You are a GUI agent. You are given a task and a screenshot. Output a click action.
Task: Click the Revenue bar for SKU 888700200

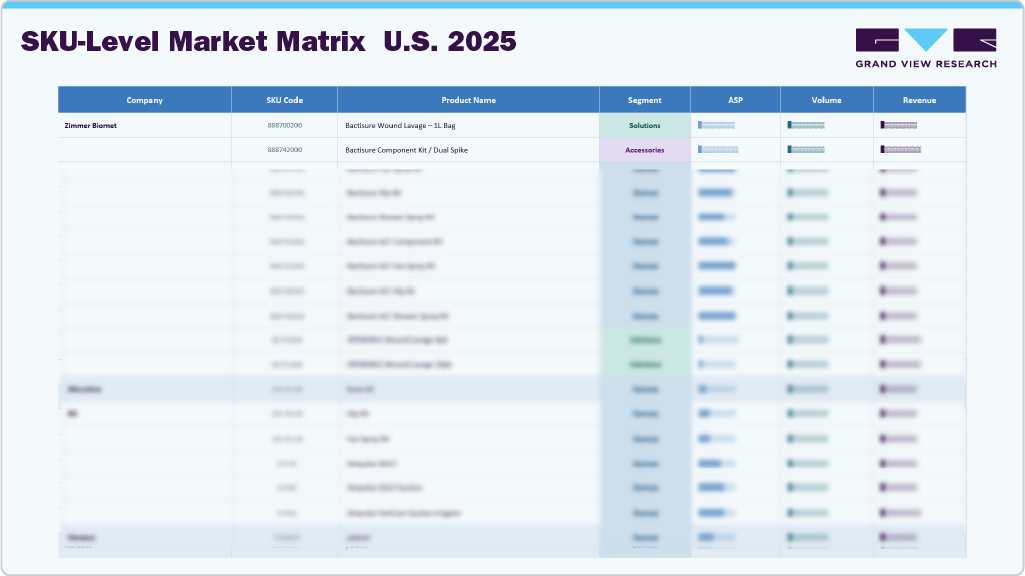point(899,125)
